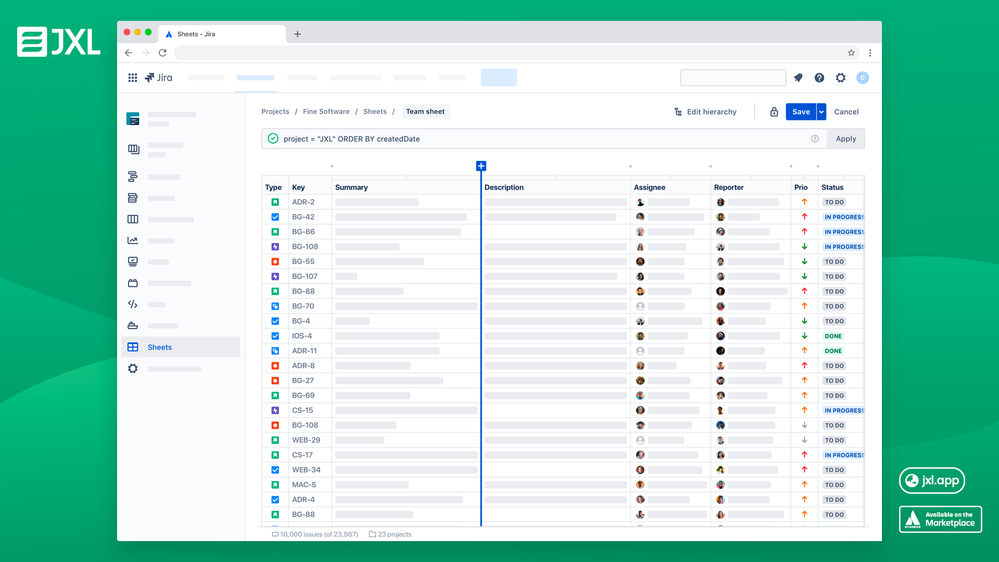Open the Sheets breadcrumb link
Viewport: 999px width, 562px height.
(x=375, y=112)
